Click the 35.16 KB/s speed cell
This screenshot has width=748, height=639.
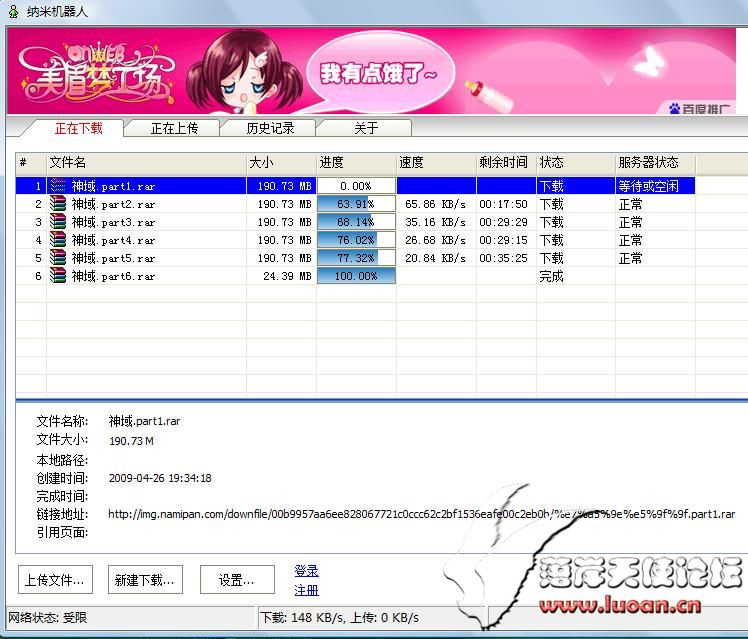click(x=435, y=222)
